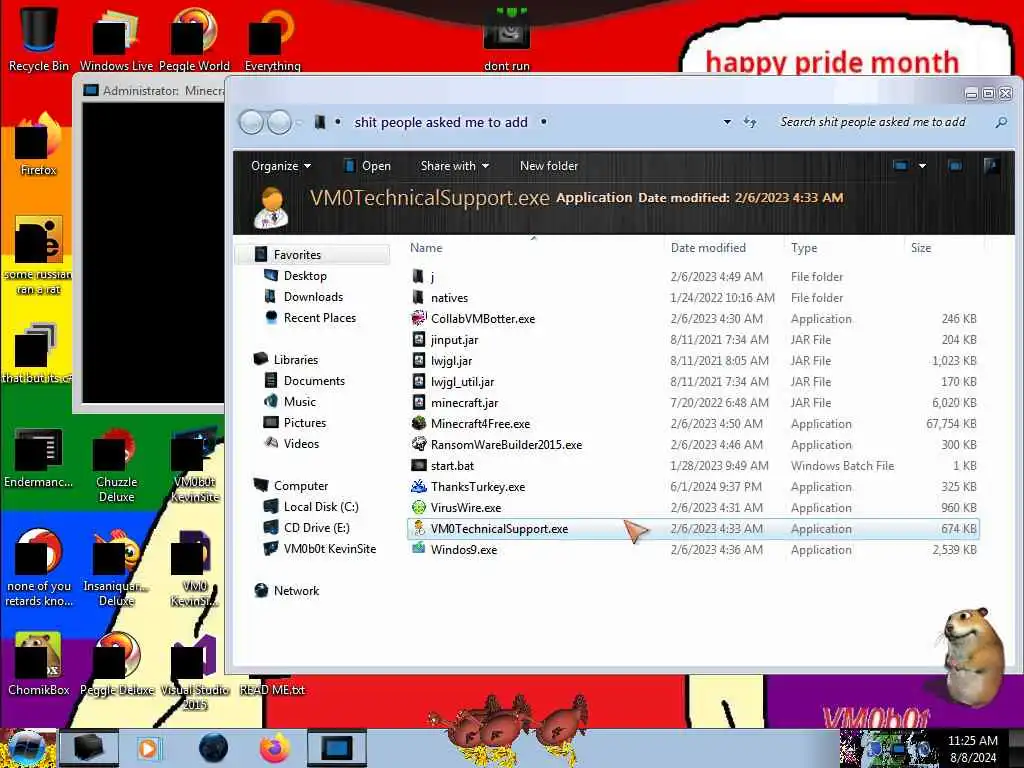Click the VirusWire.exe file icon

[x=419, y=507]
